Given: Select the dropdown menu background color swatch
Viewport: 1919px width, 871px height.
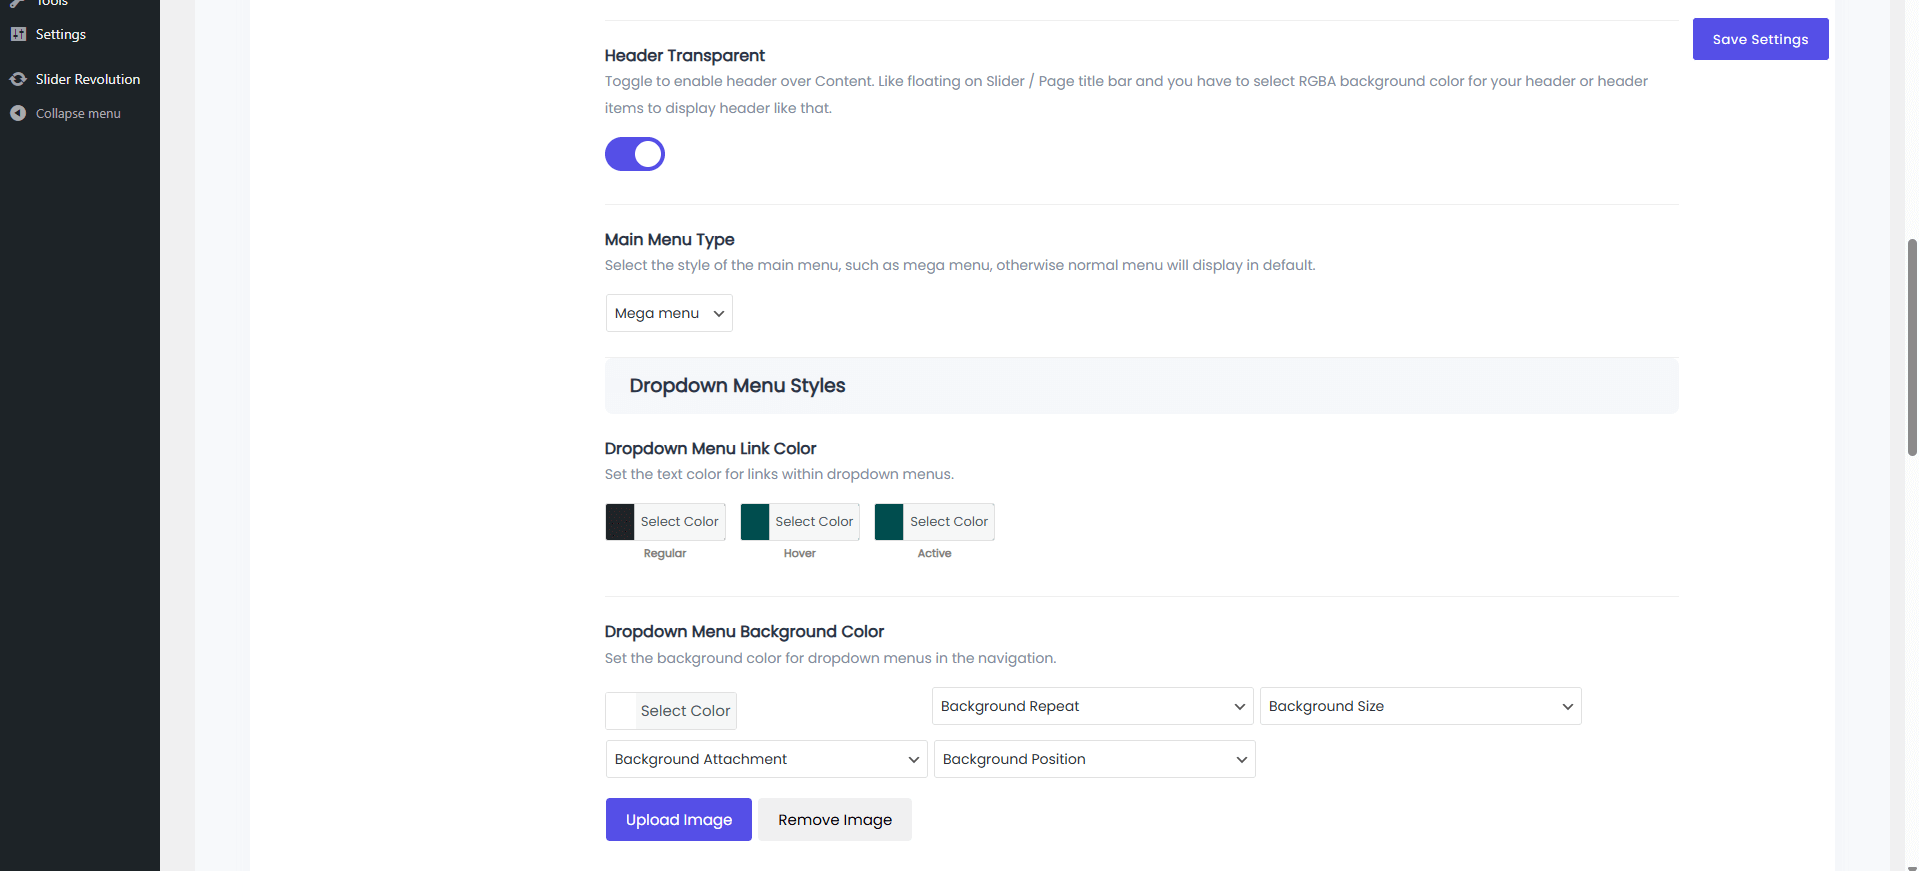Looking at the screenshot, I should (x=621, y=711).
